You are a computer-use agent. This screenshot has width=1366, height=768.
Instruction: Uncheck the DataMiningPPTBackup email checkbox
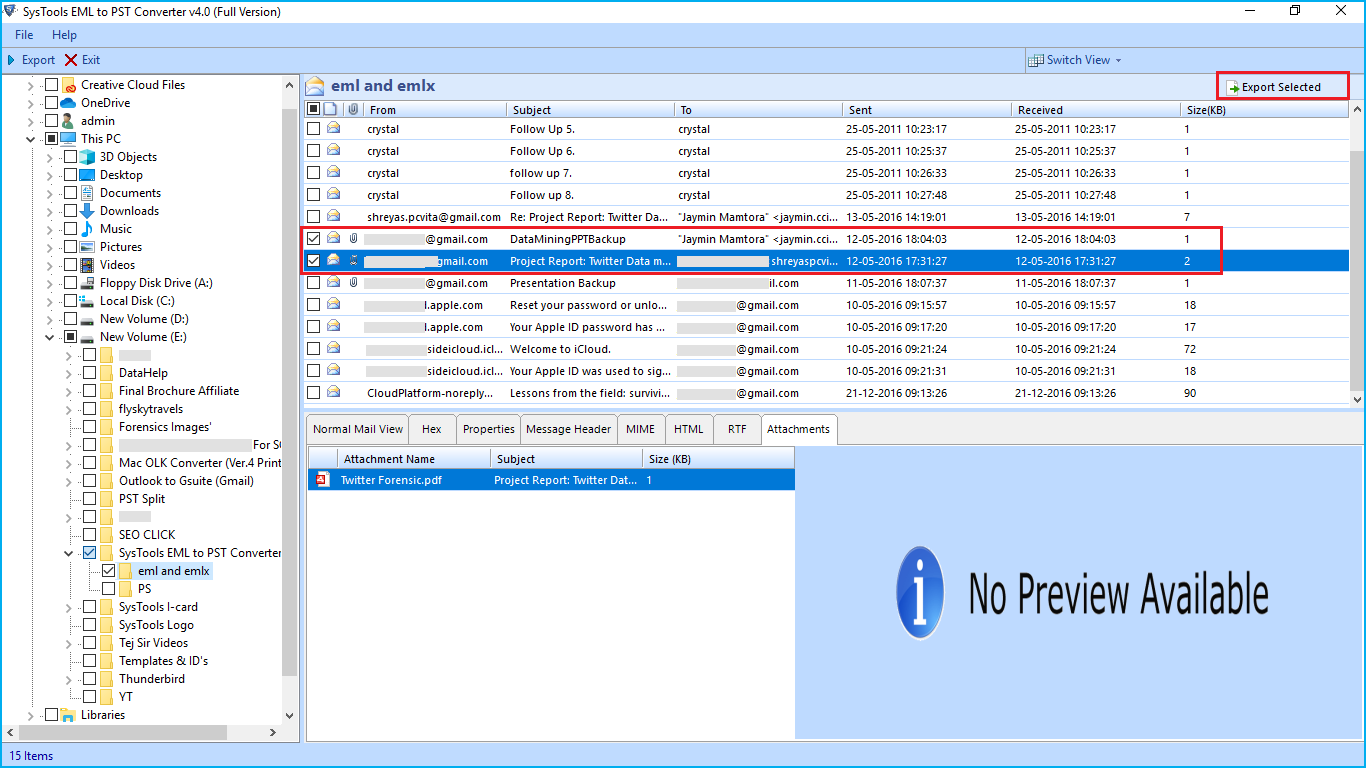tap(314, 239)
